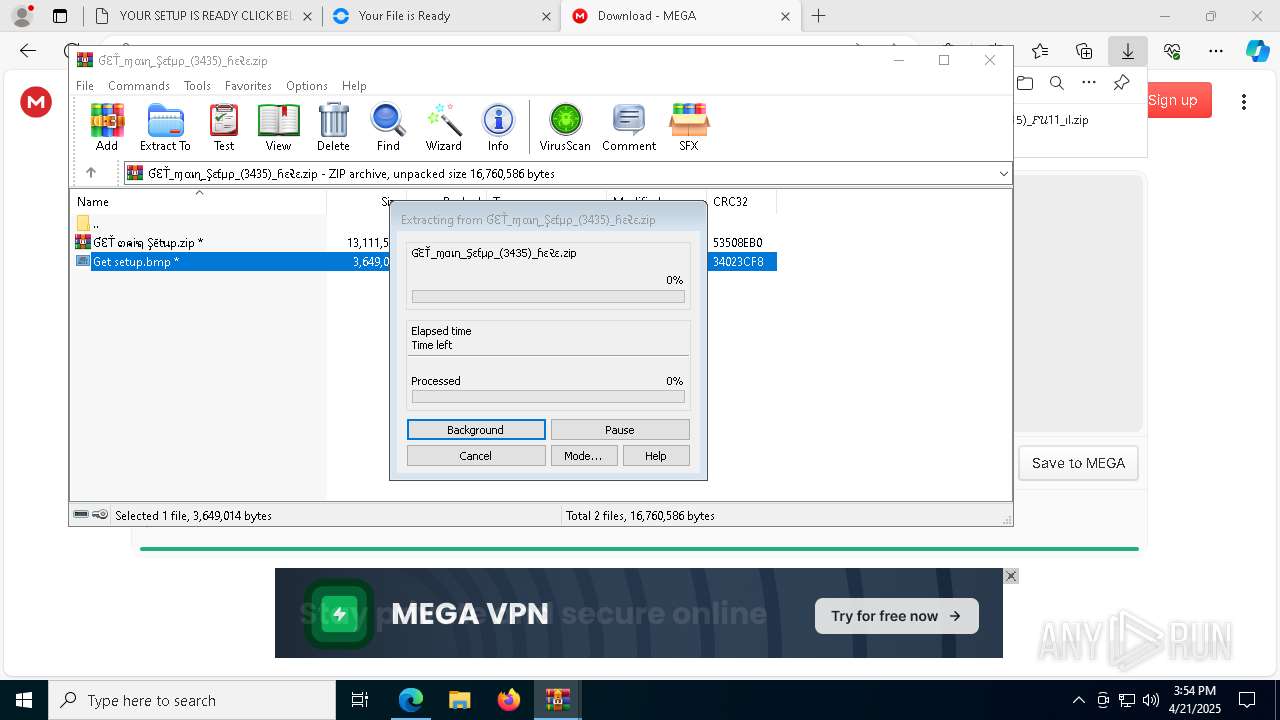Switch to the Your File is Ready tab
The image size is (1280, 720).
(440, 16)
